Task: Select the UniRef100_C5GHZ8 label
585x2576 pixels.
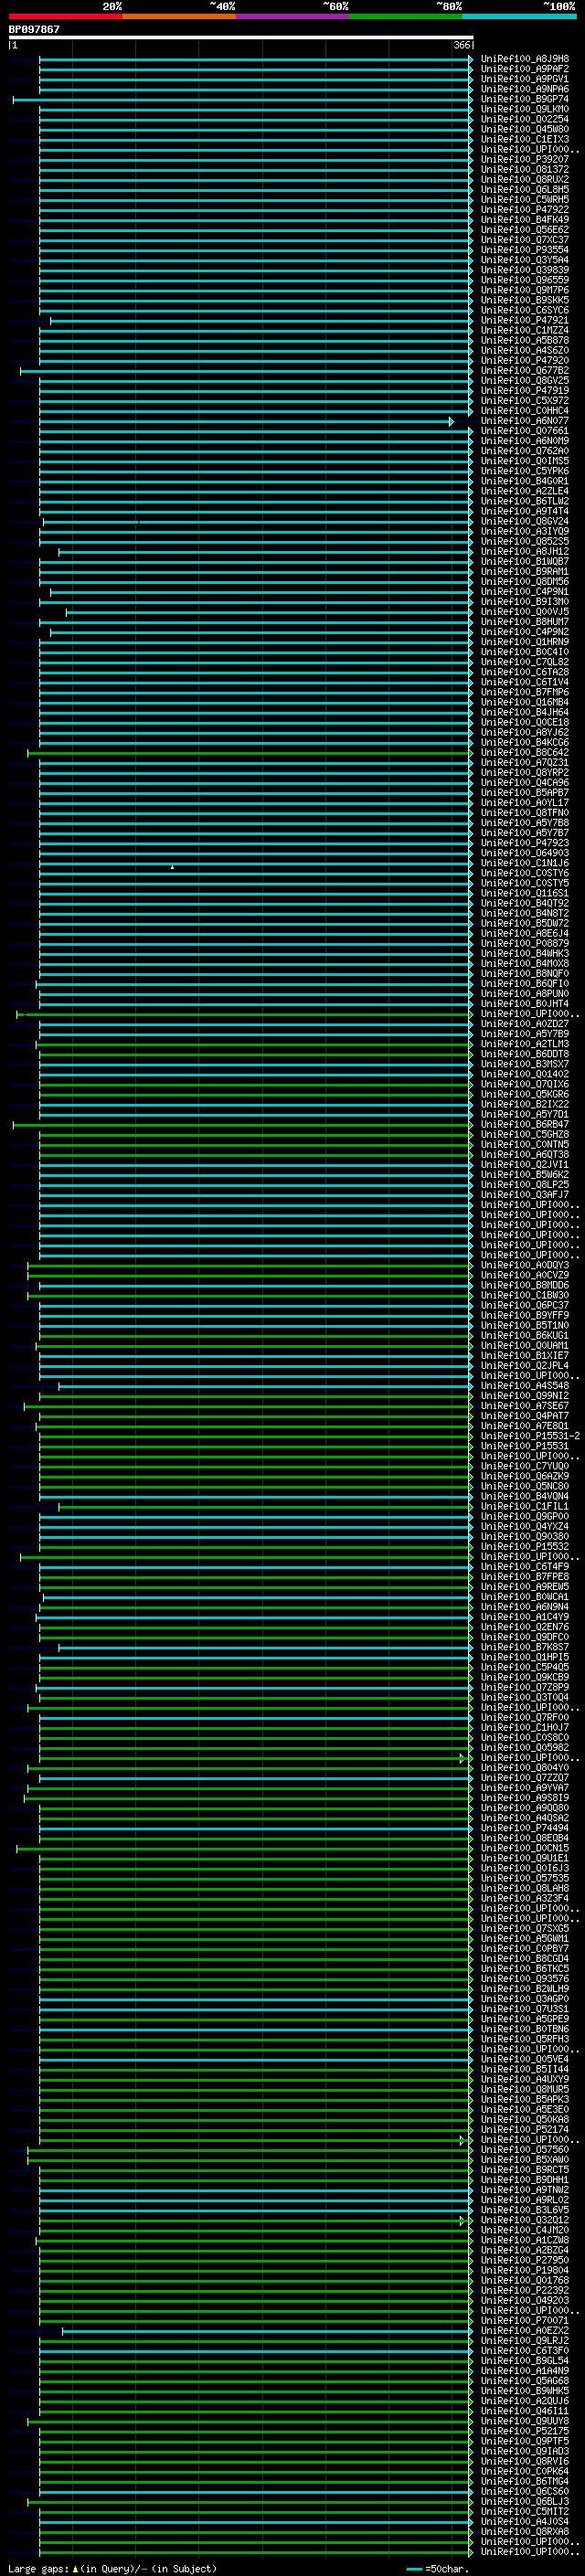Action: 525,1133
